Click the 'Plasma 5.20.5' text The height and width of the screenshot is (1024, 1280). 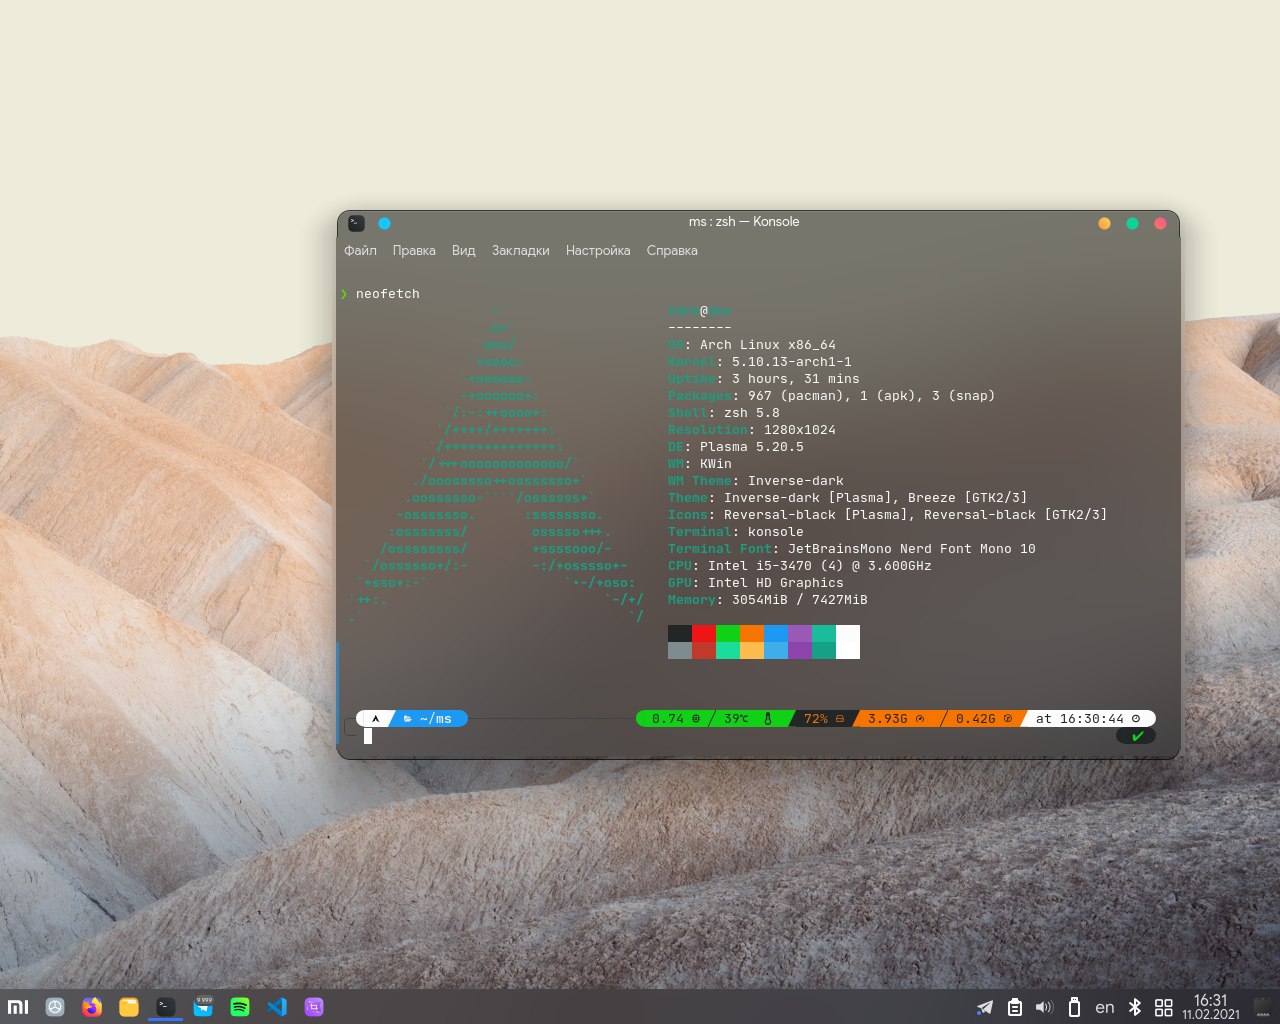click(x=752, y=447)
